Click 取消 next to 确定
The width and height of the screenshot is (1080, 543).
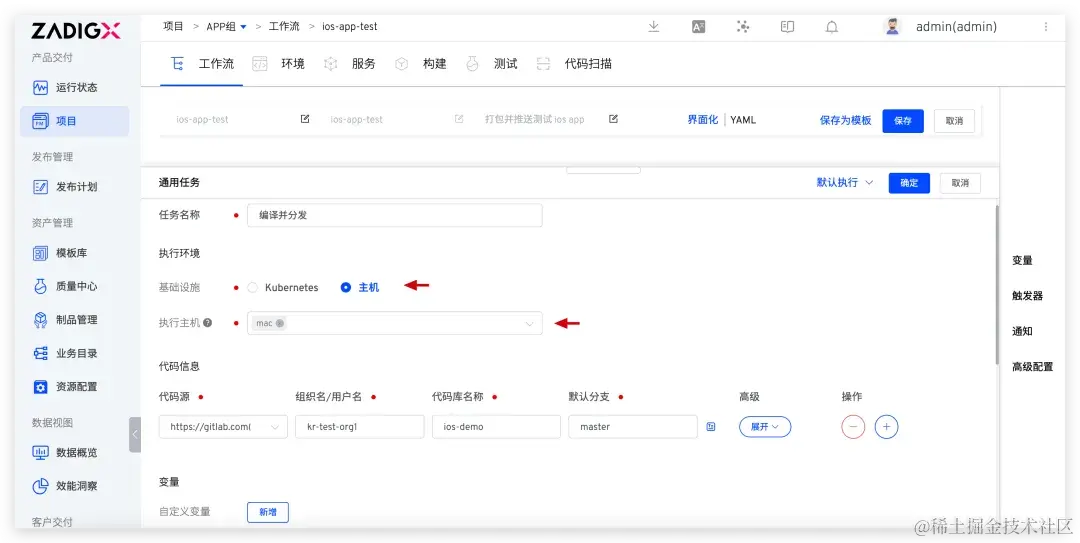[x=960, y=183]
